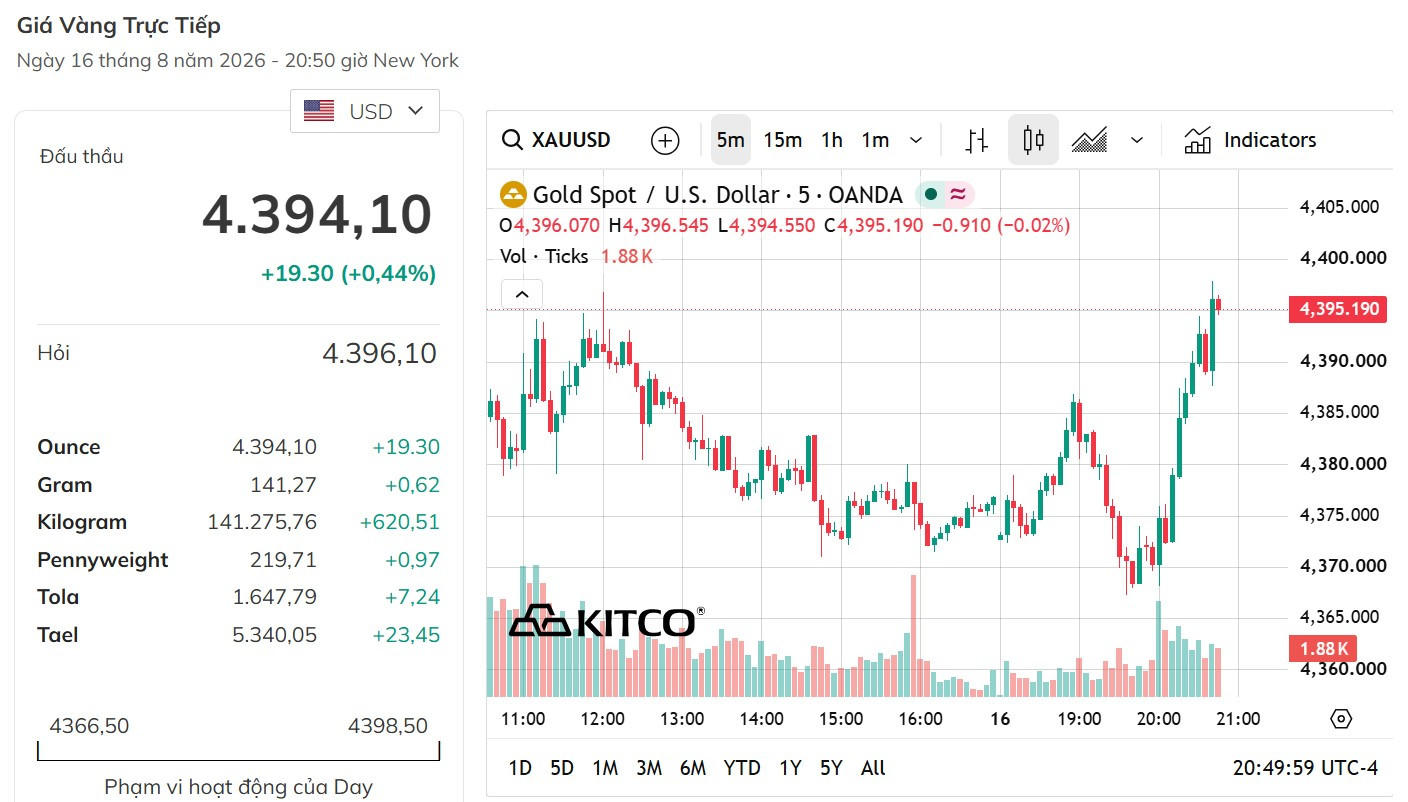Image resolution: width=1408 pixels, height=802 pixels.
Task: Click the gold bars symbol logo
Action: (513, 194)
